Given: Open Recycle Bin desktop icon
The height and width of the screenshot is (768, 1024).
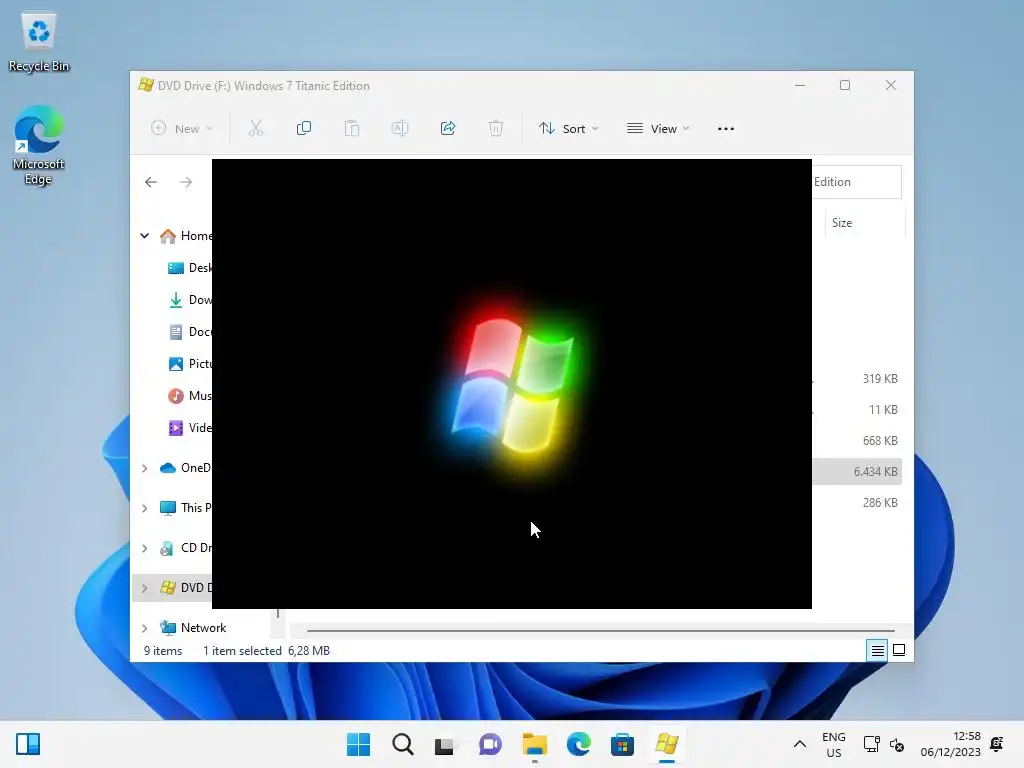Looking at the screenshot, I should pos(39,42).
